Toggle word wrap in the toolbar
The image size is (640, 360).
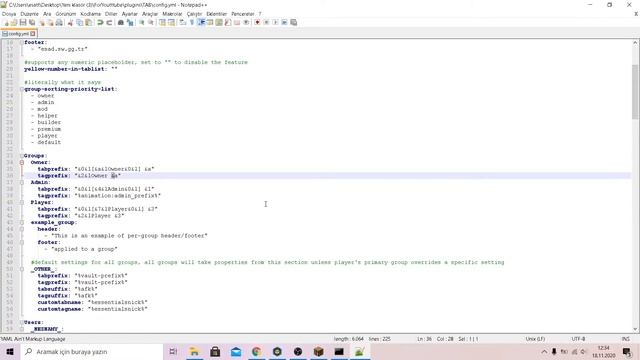click(x=182, y=22)
